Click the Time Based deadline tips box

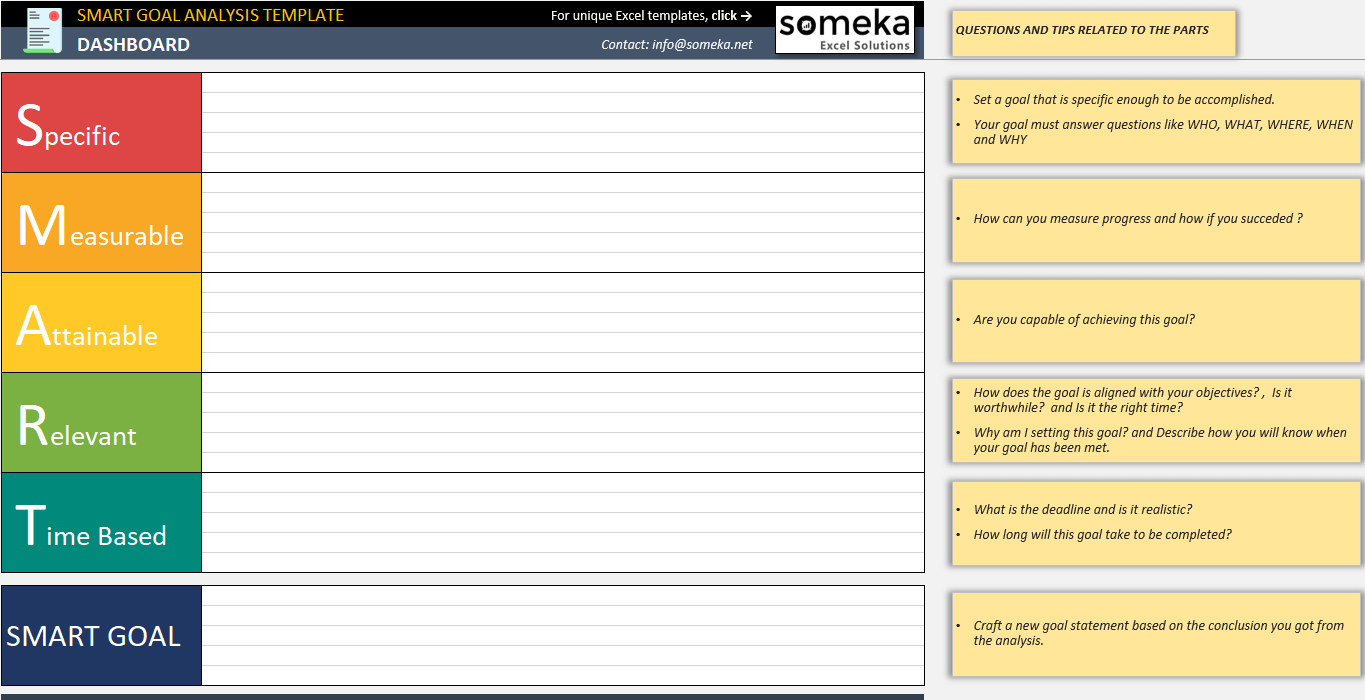pyautogui.click(x=1155, y=521)
